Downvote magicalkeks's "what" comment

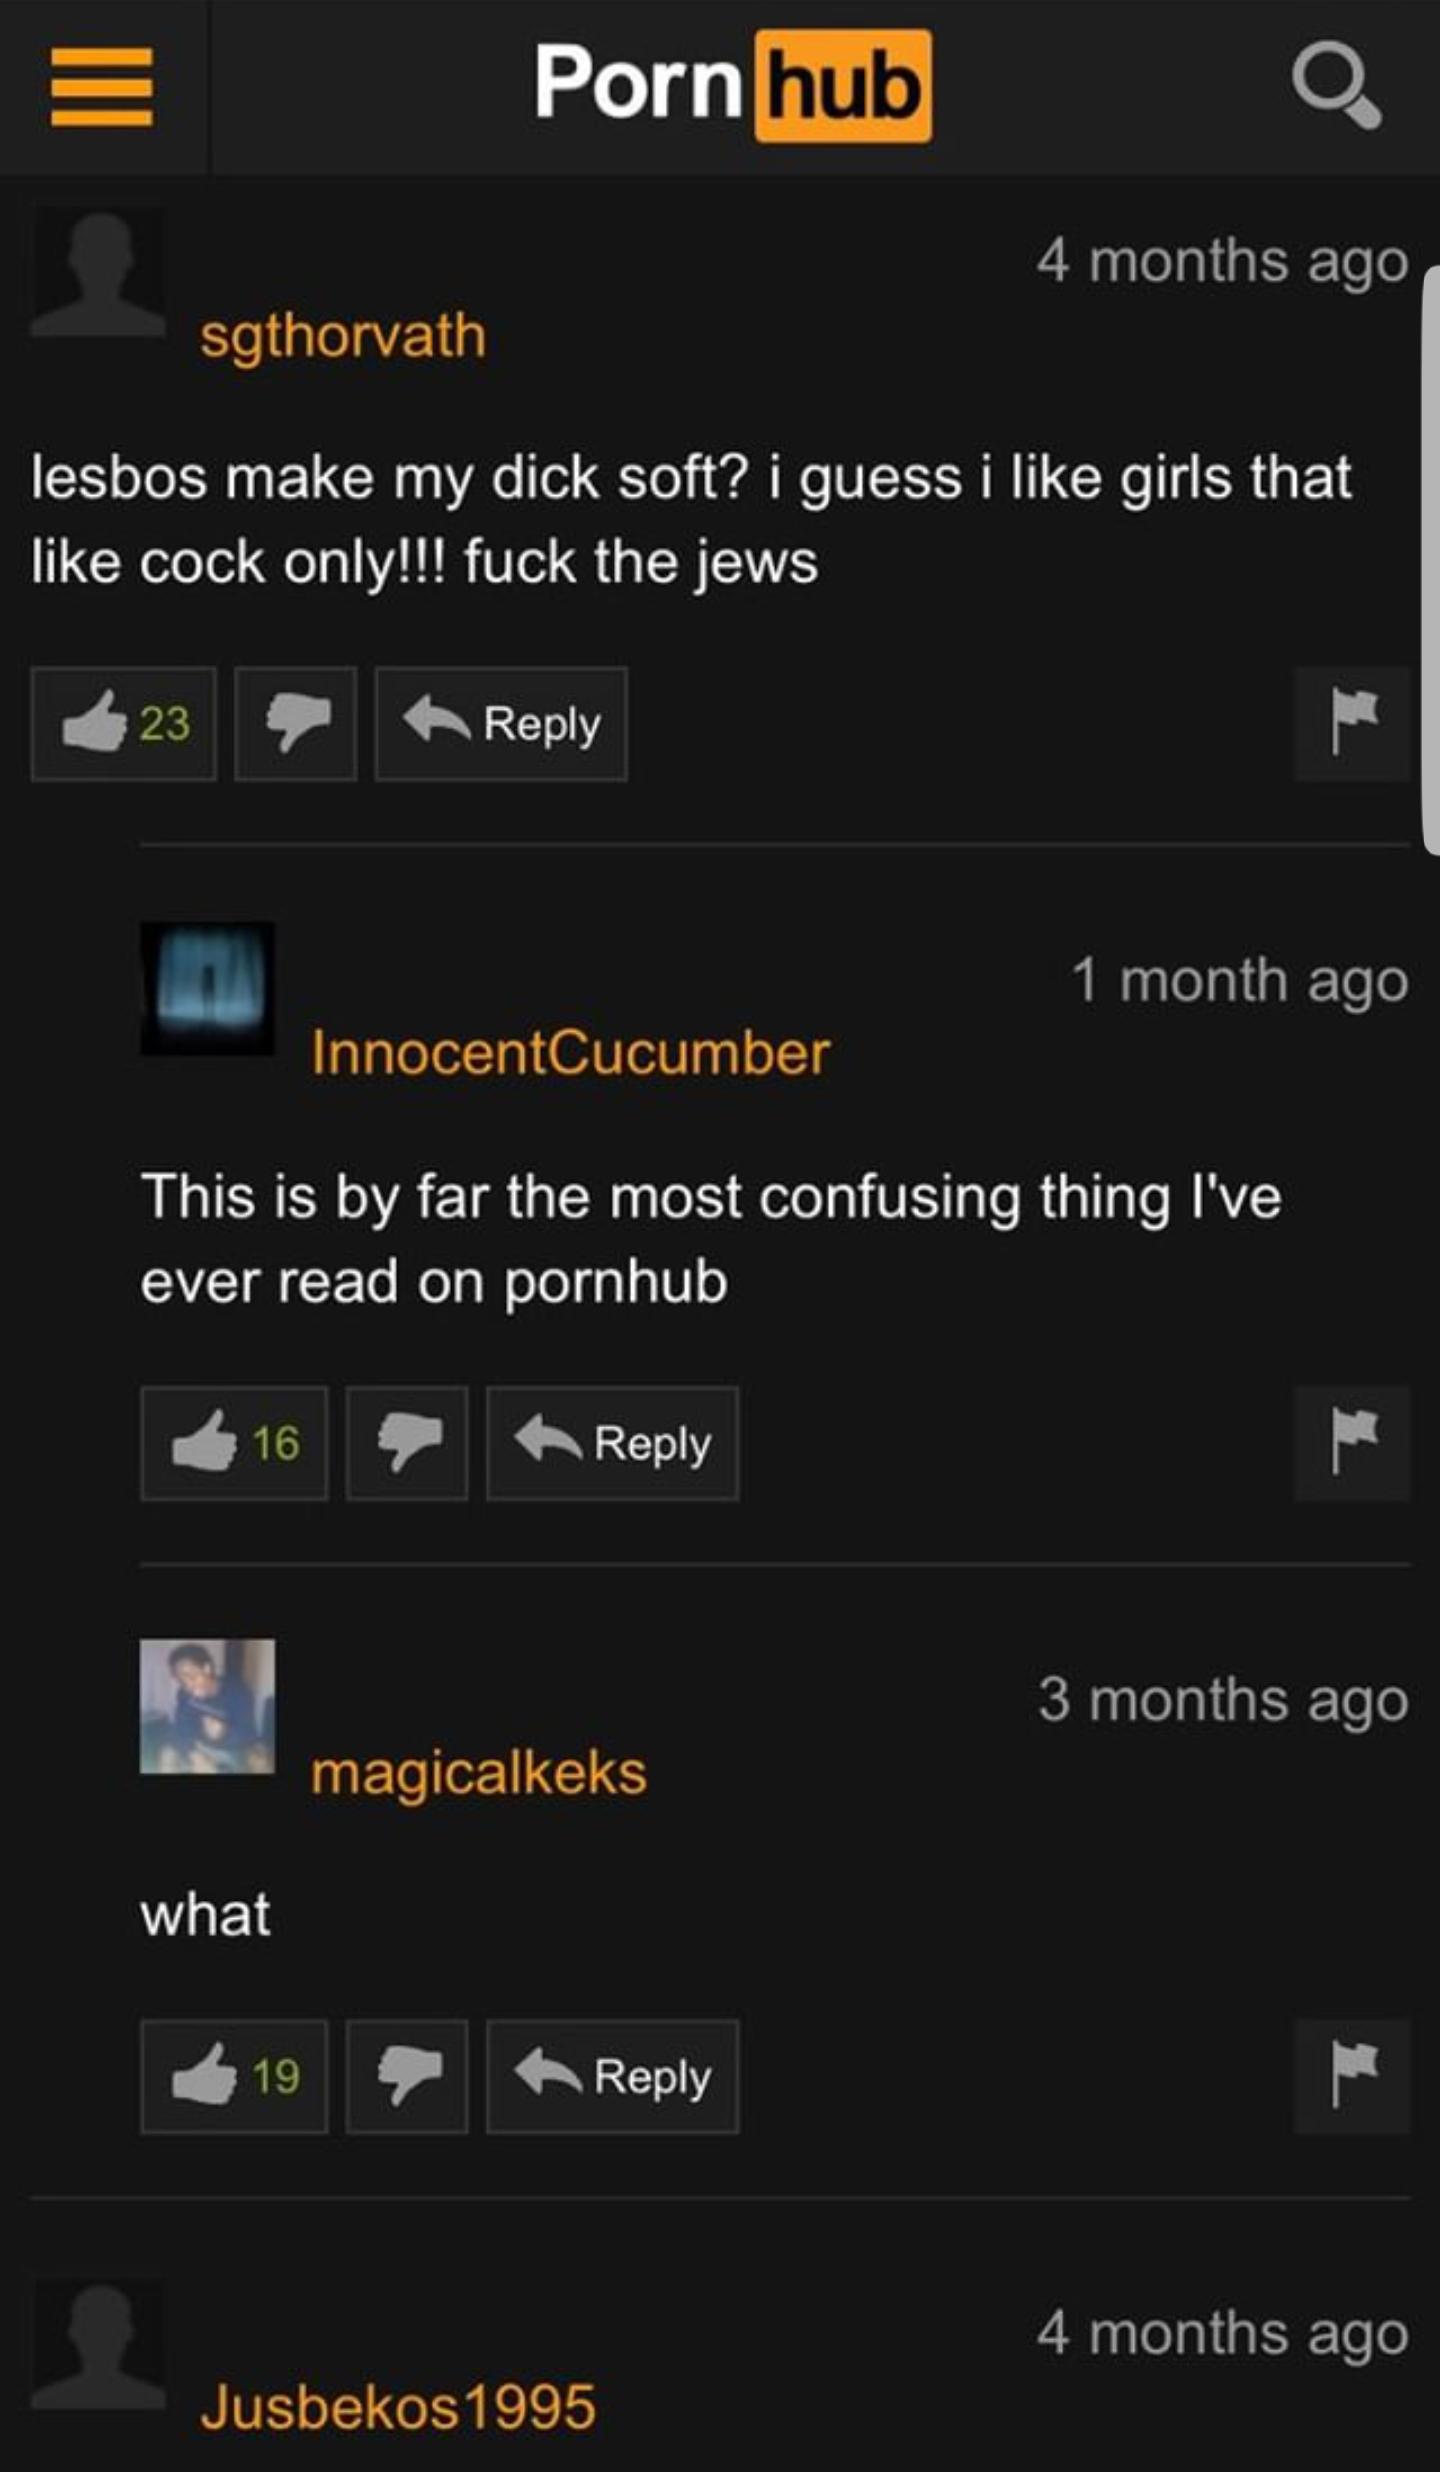pyautogui.click(x=407, y=2077)
